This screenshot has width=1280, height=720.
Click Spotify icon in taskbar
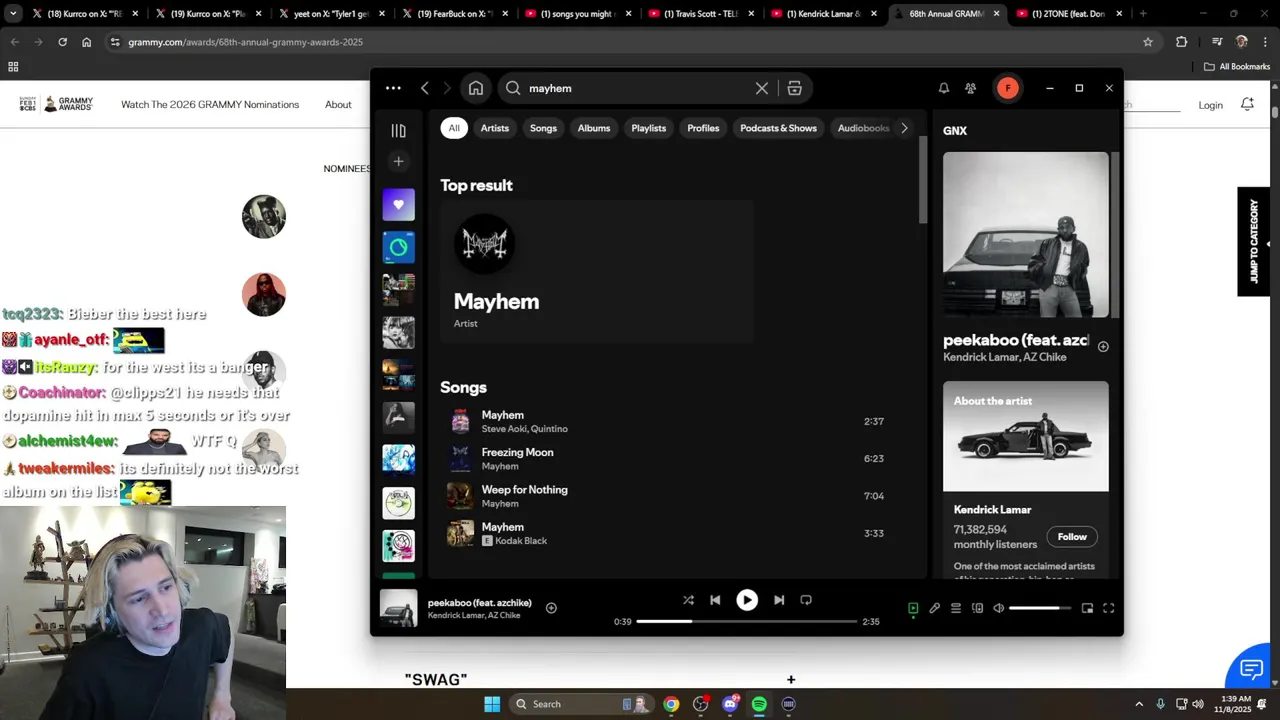coord(759,704)
